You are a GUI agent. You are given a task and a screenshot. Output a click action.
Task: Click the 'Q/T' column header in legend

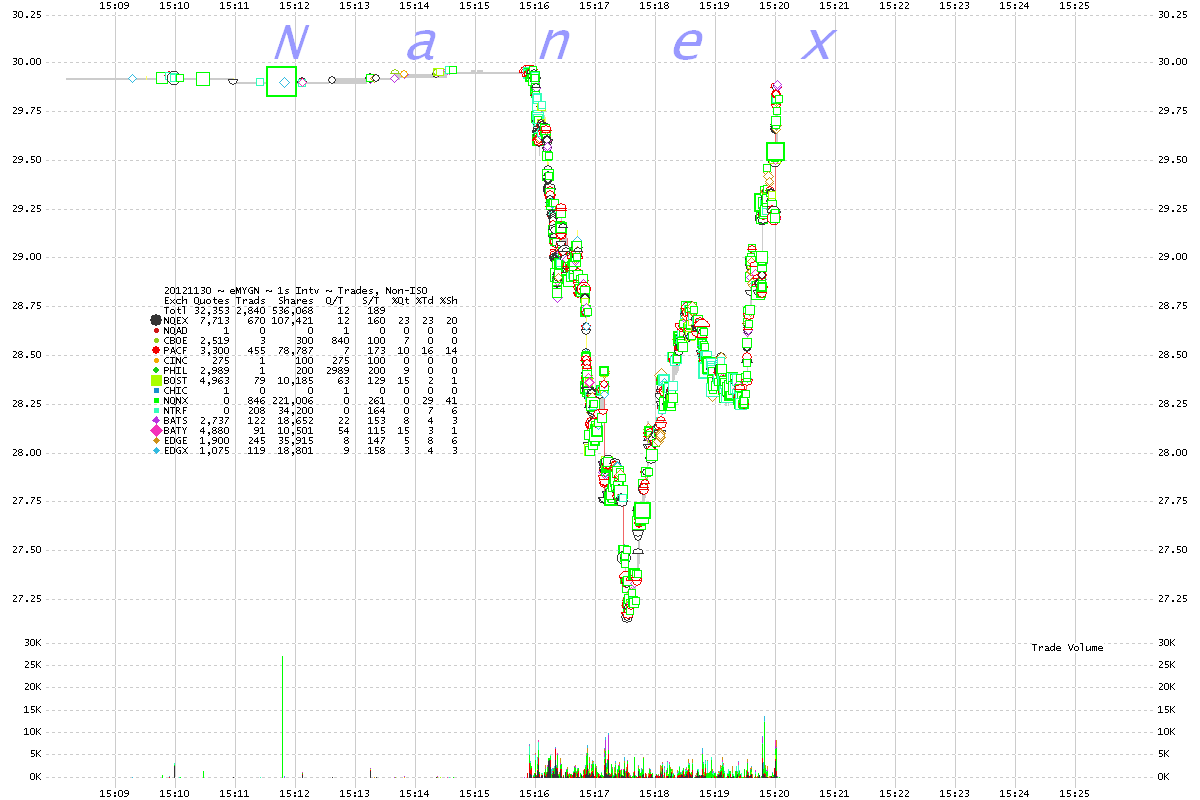334,300
